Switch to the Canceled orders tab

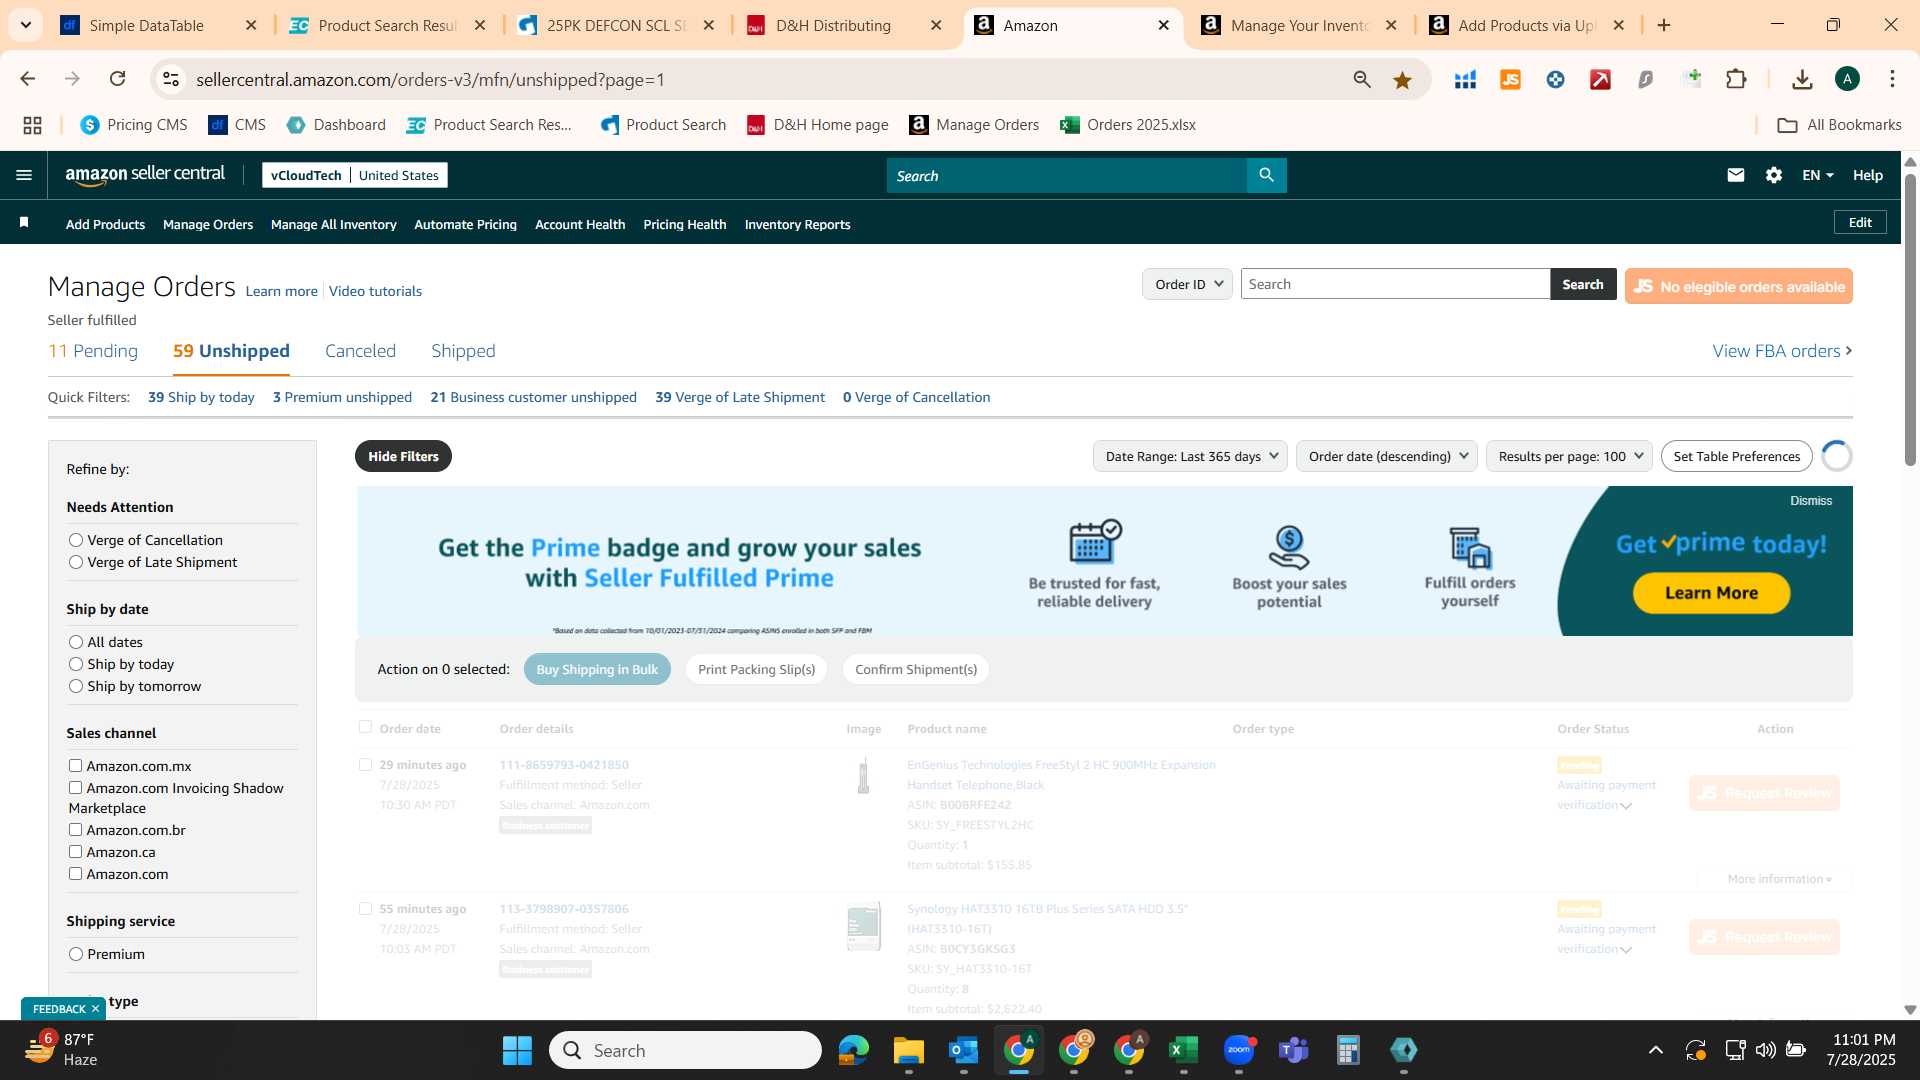(x=360, y=351)
